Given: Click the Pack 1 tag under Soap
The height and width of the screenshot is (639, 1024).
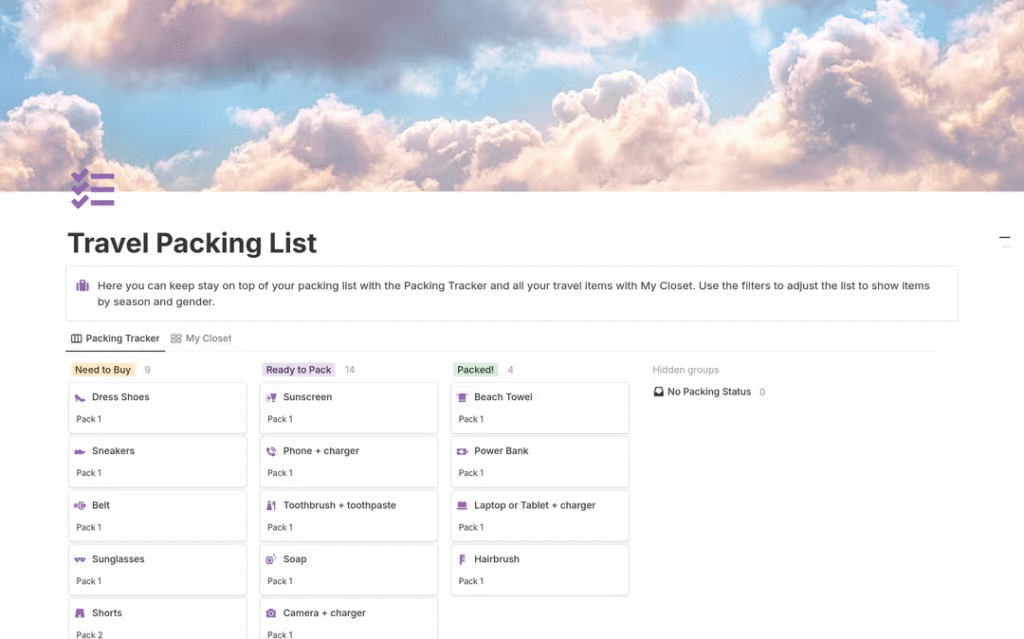Looking at the screenshot, I should (280, 581).
